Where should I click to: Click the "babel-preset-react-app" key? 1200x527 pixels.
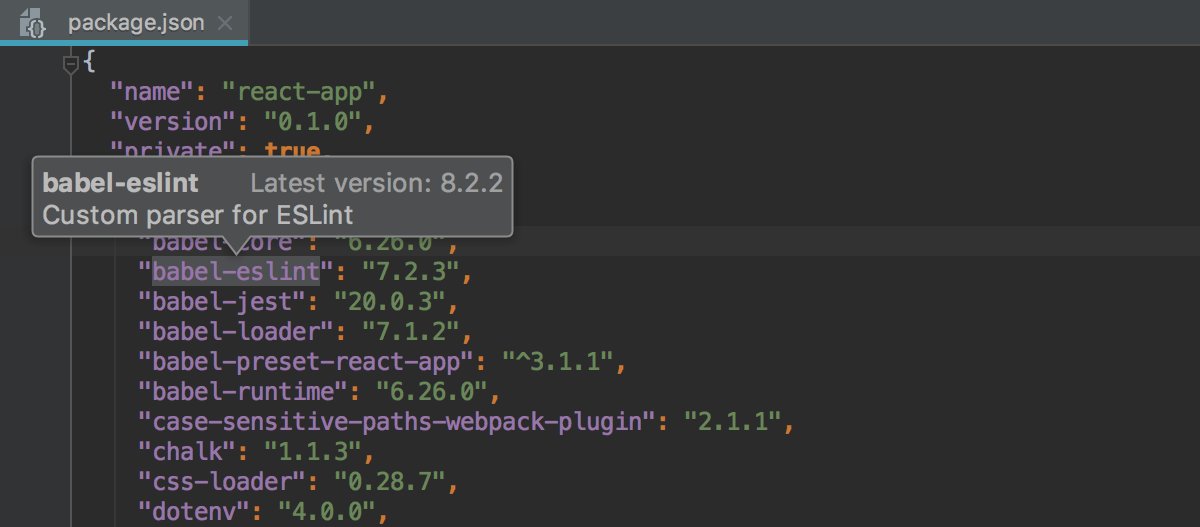tap(305, 361)
